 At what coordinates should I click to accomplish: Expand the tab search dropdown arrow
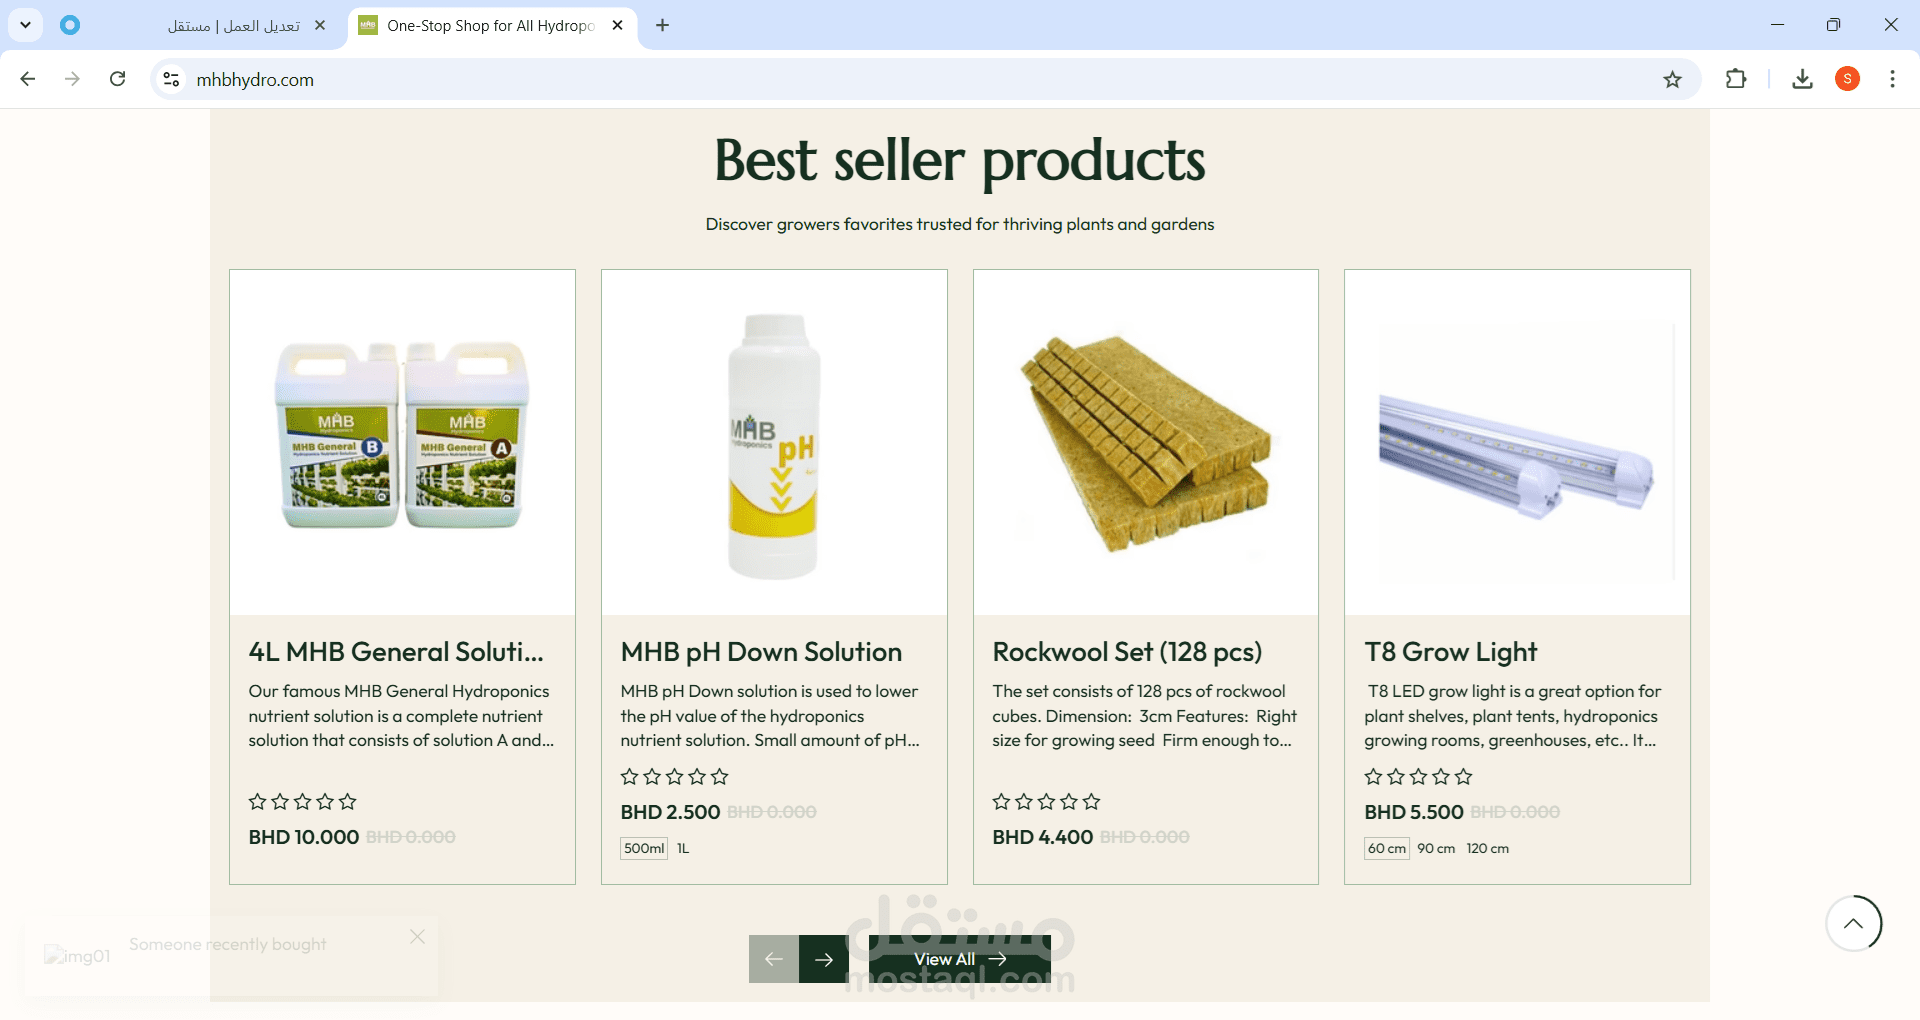click(25, 25)
